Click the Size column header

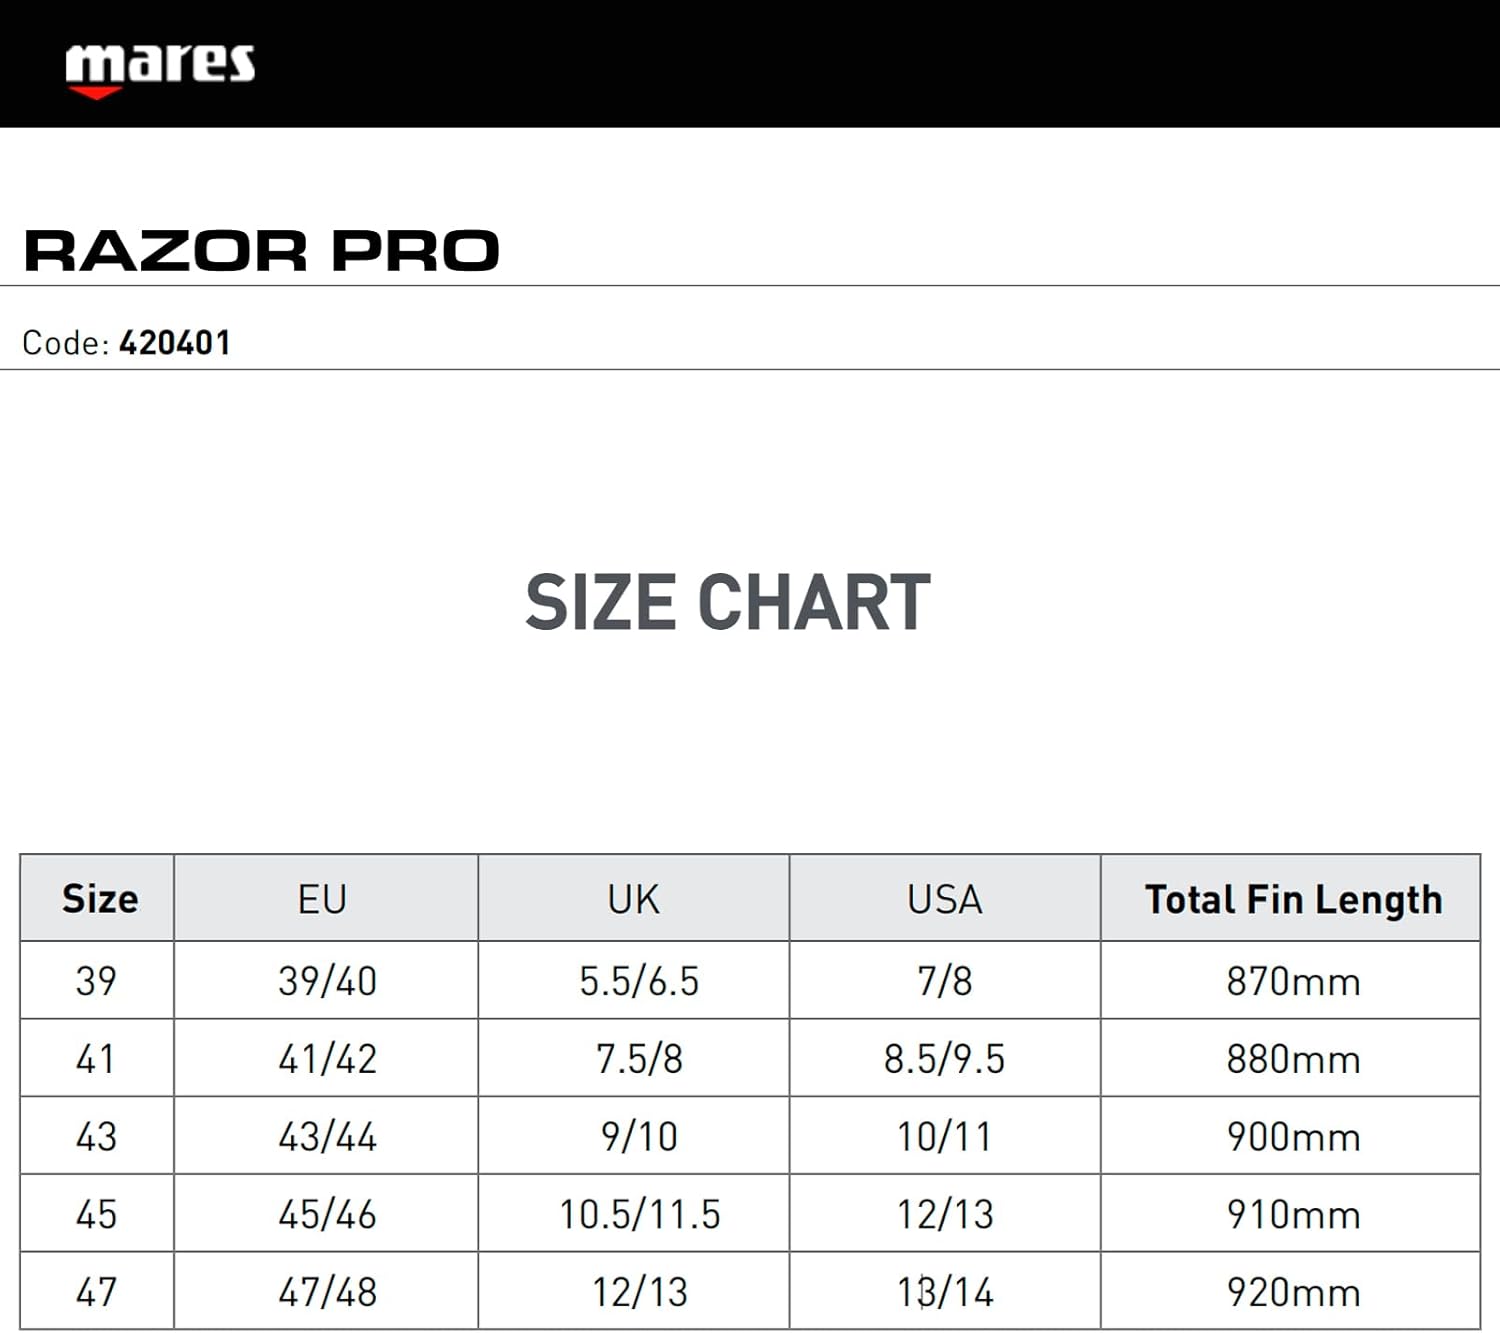pyautogui.click(x=99, y=899)
